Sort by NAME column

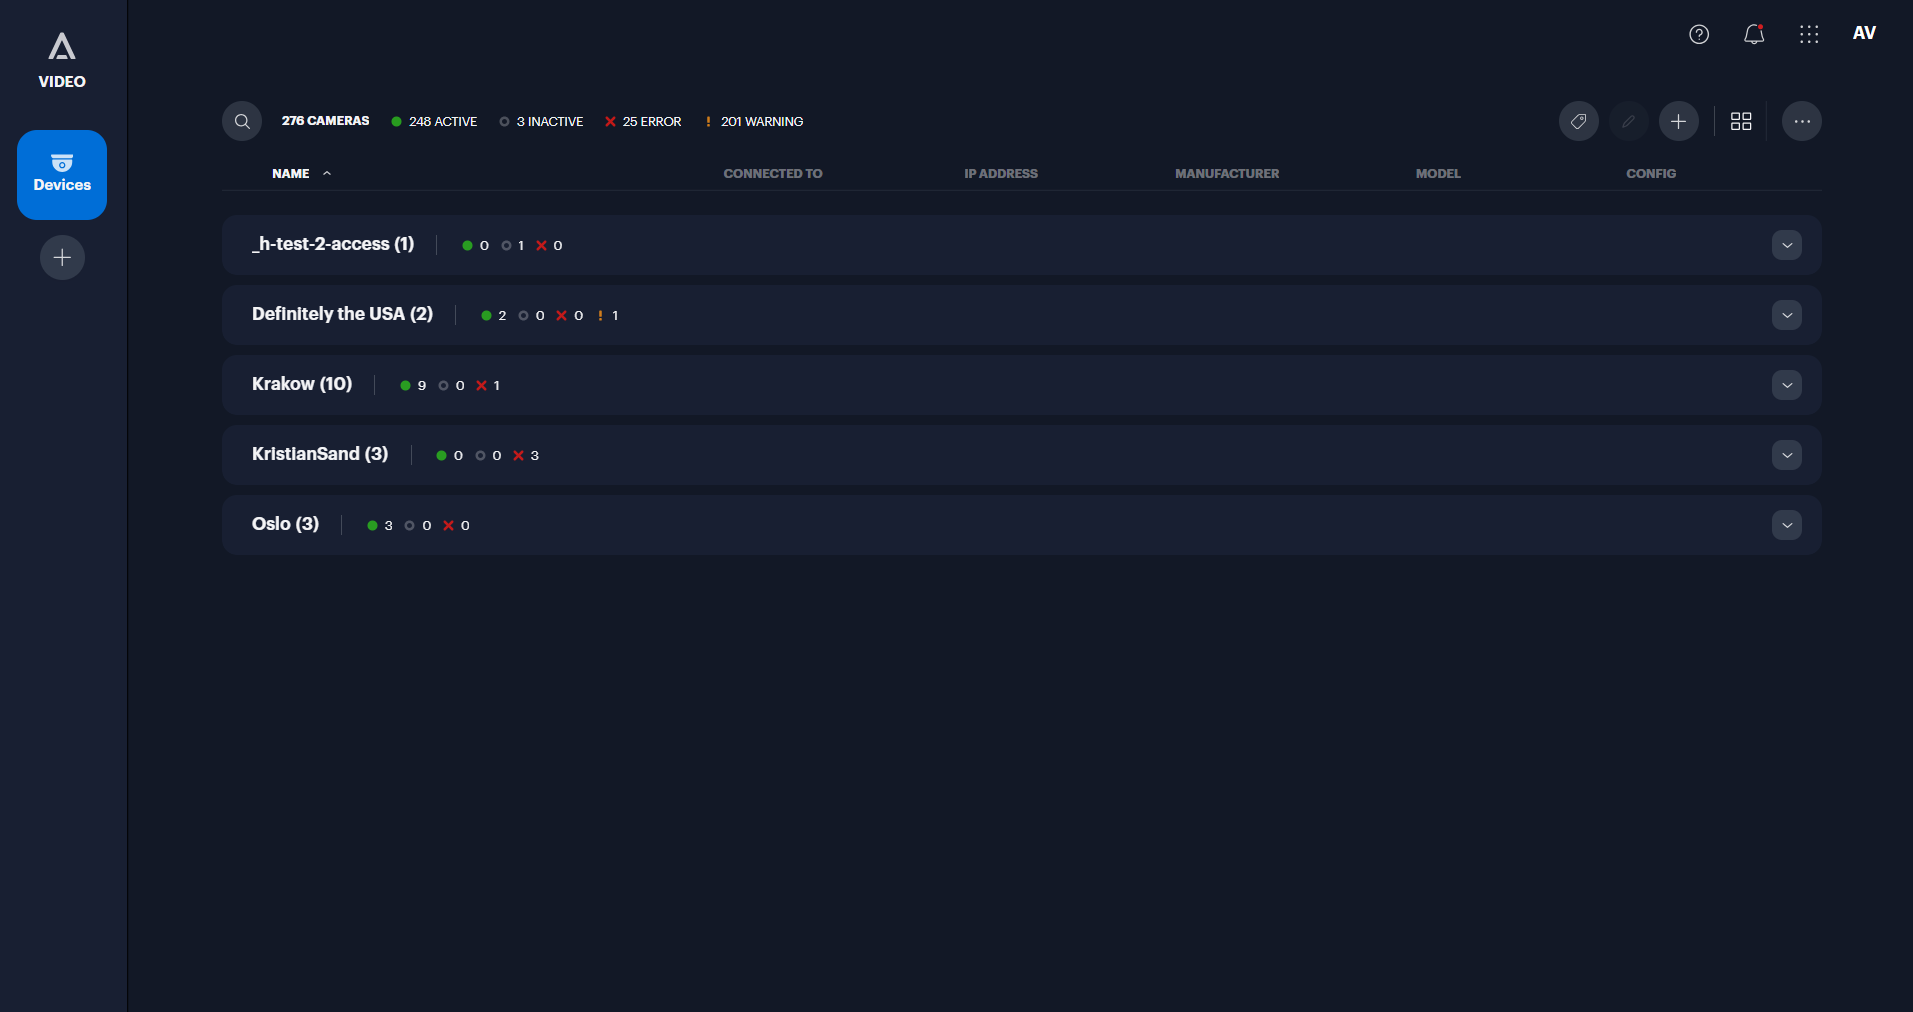pyautogui.click(x=291, y=174)
